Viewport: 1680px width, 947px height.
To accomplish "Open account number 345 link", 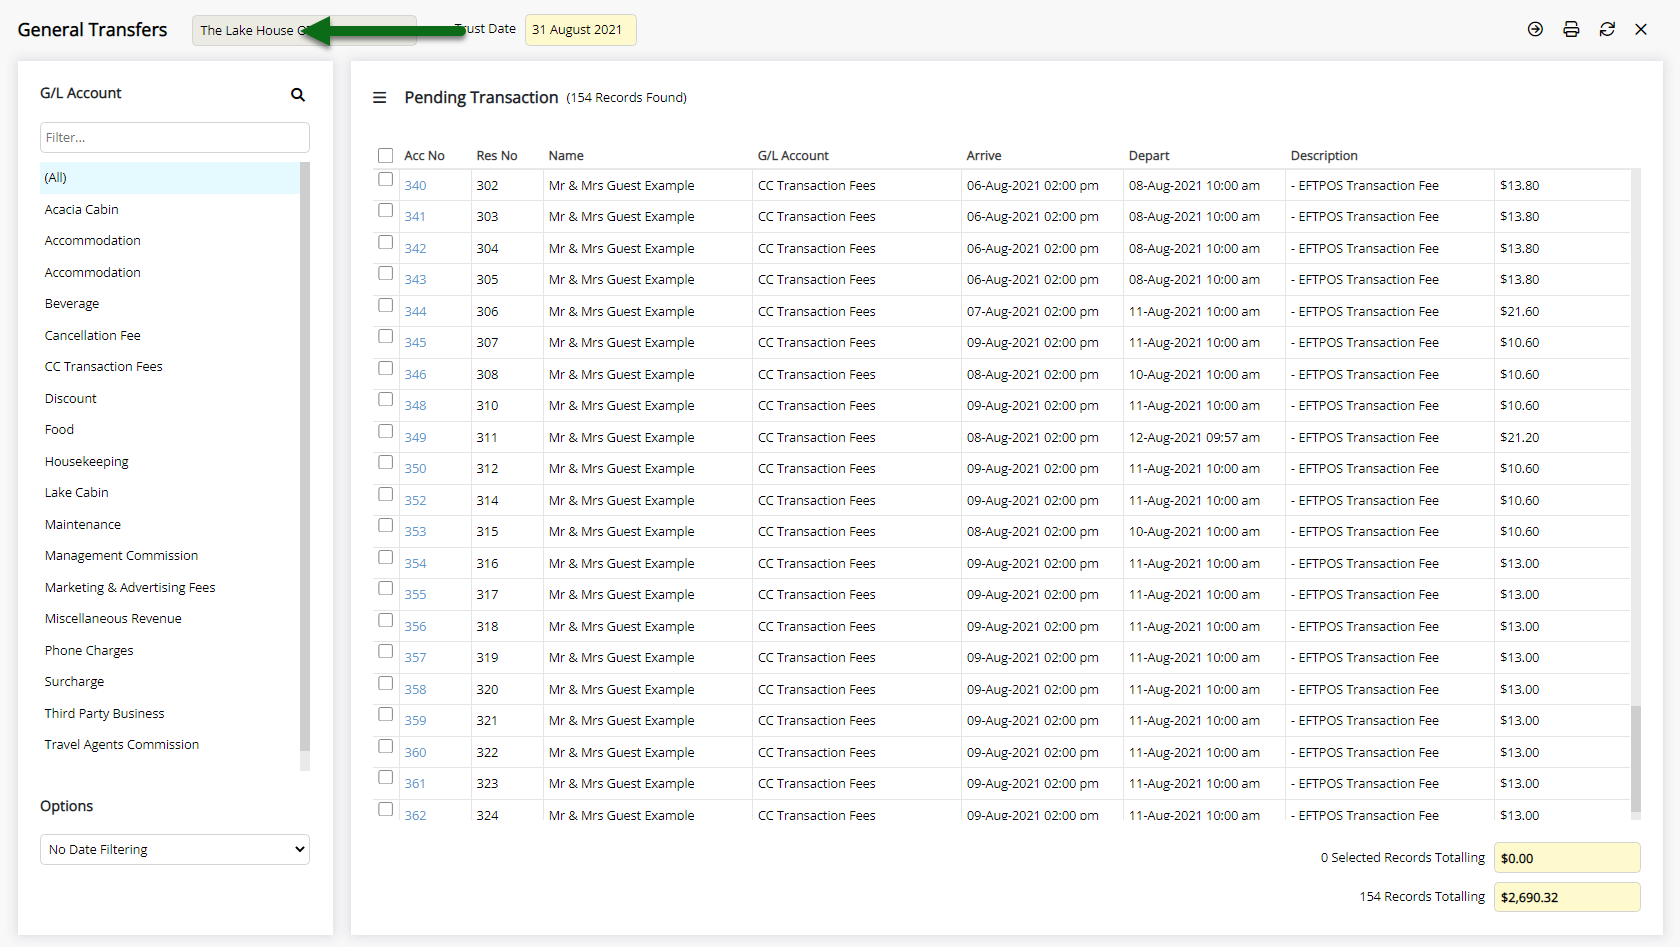I will [x=415, y=343].
